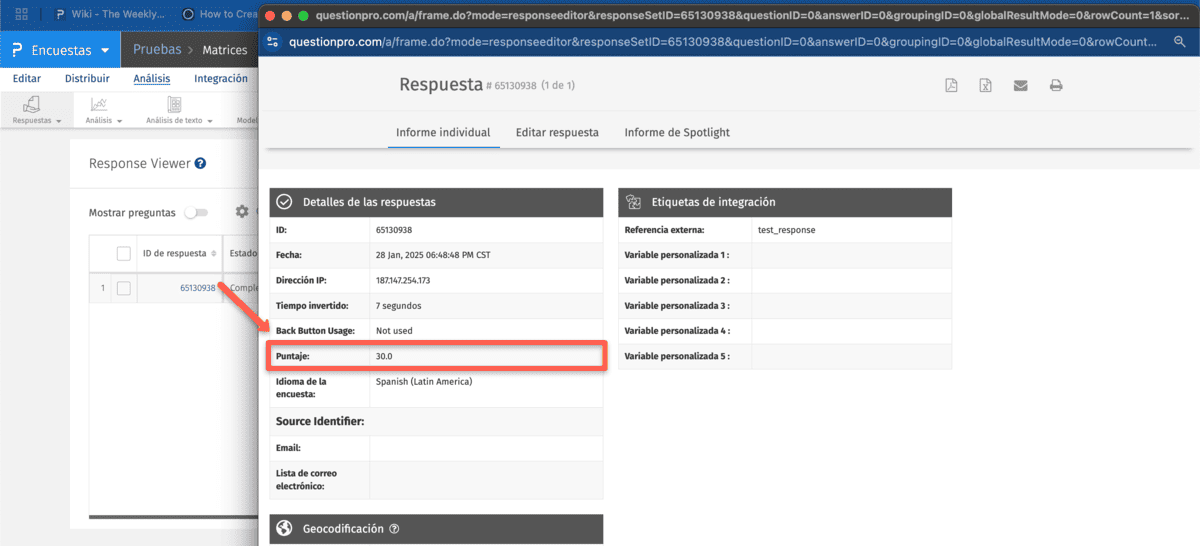1200x546 pixels.
Task: Switch to the Editar respuesta tab
Action: coord(557,132)
